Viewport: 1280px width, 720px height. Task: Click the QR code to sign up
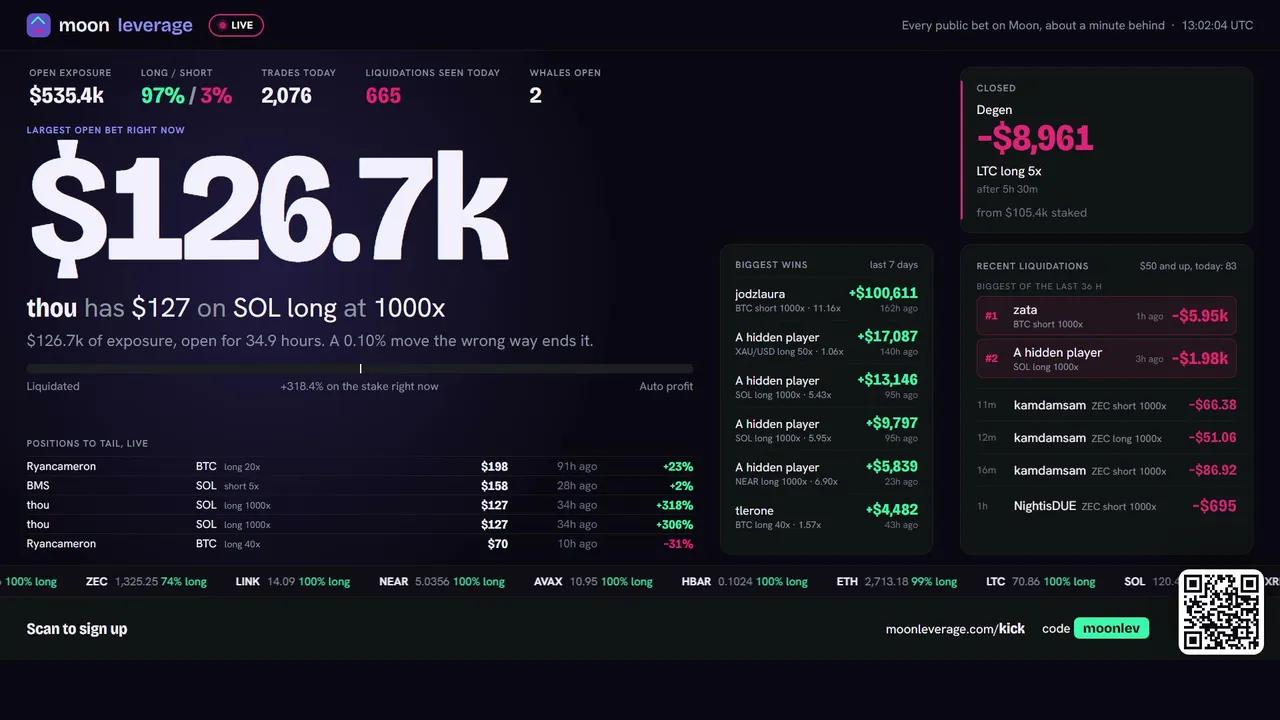click(x=1221, y=612)
